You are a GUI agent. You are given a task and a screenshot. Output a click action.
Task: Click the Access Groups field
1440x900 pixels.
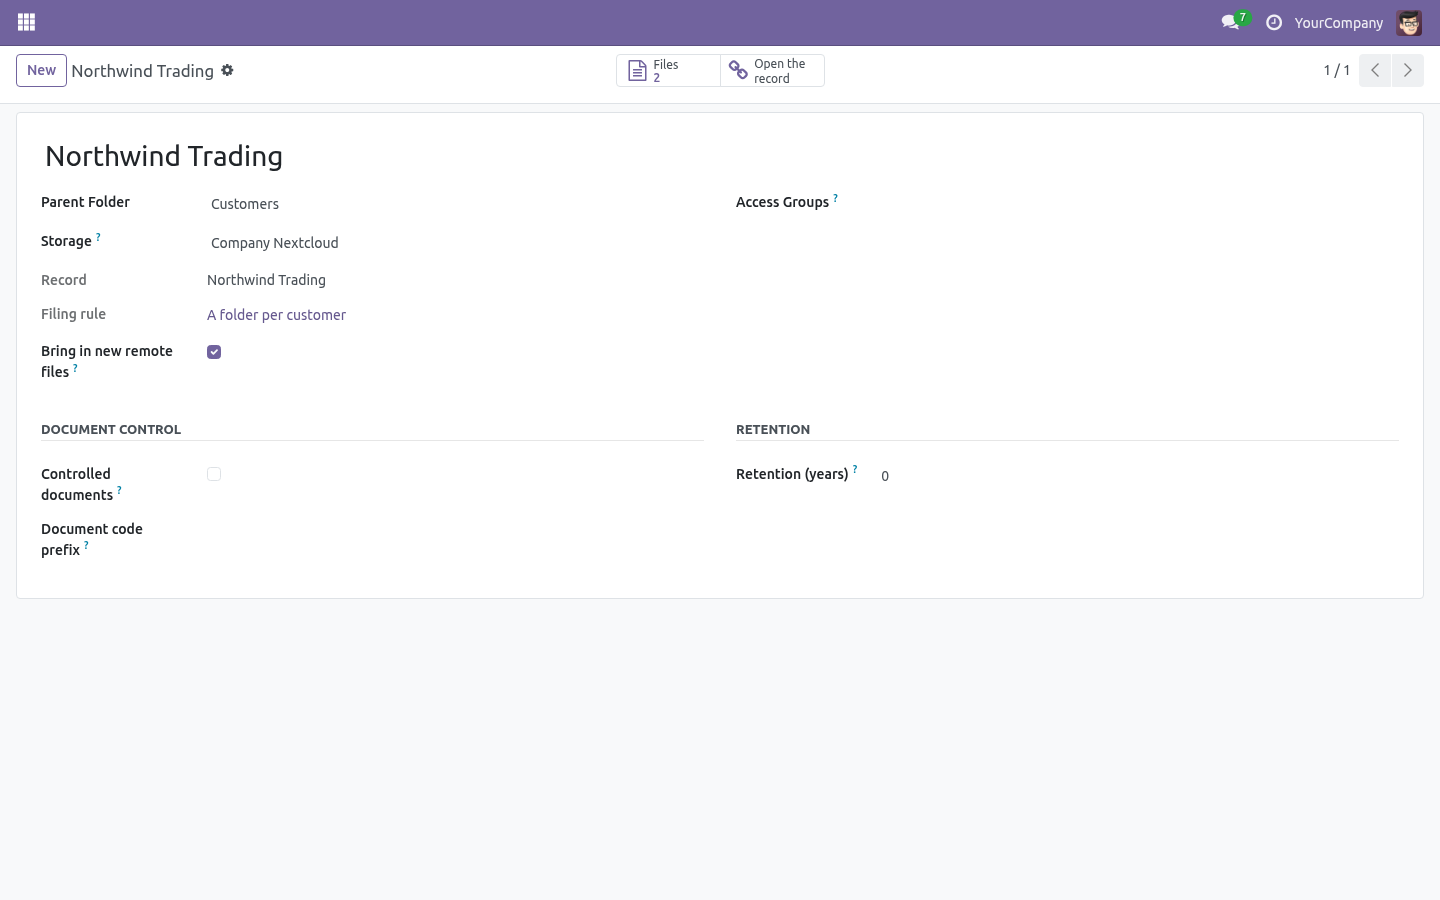[x=1137, y=203]
